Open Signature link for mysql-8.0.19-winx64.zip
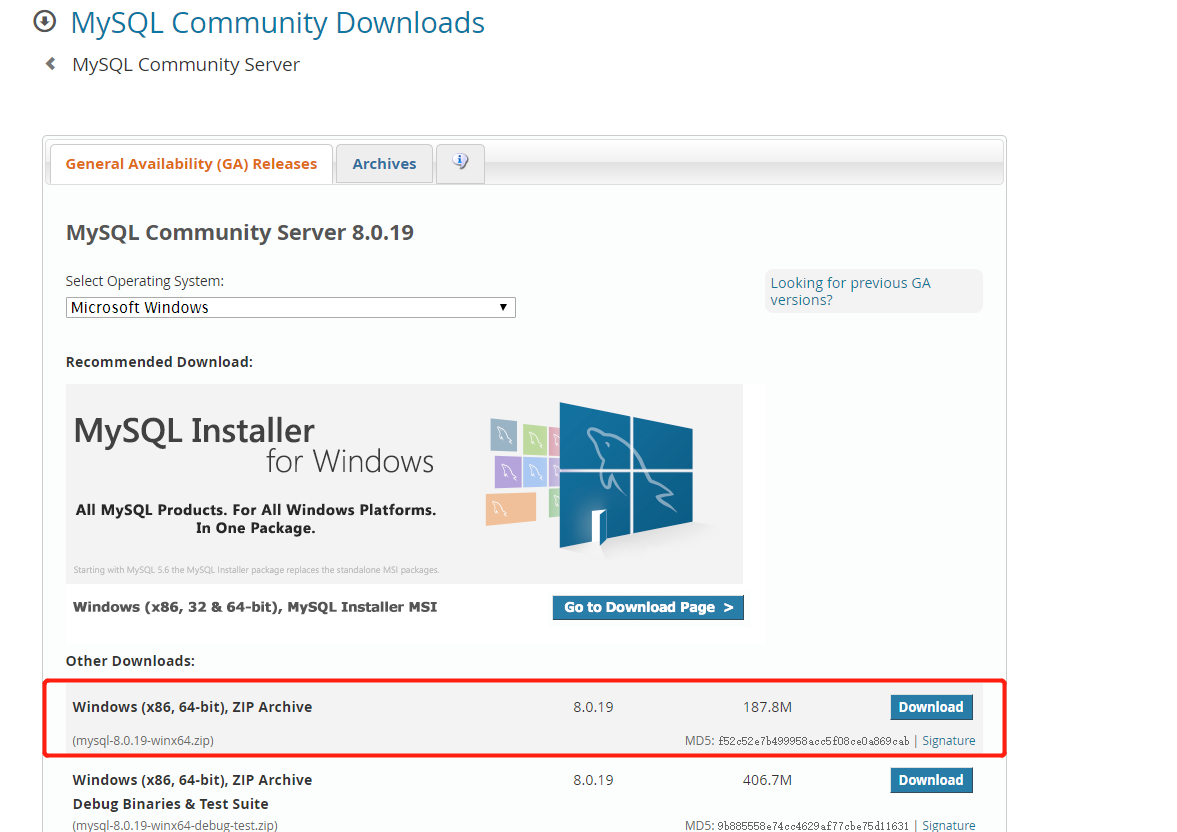Image resolution: width=1177 pixels, height=832 pixels. 948,740
